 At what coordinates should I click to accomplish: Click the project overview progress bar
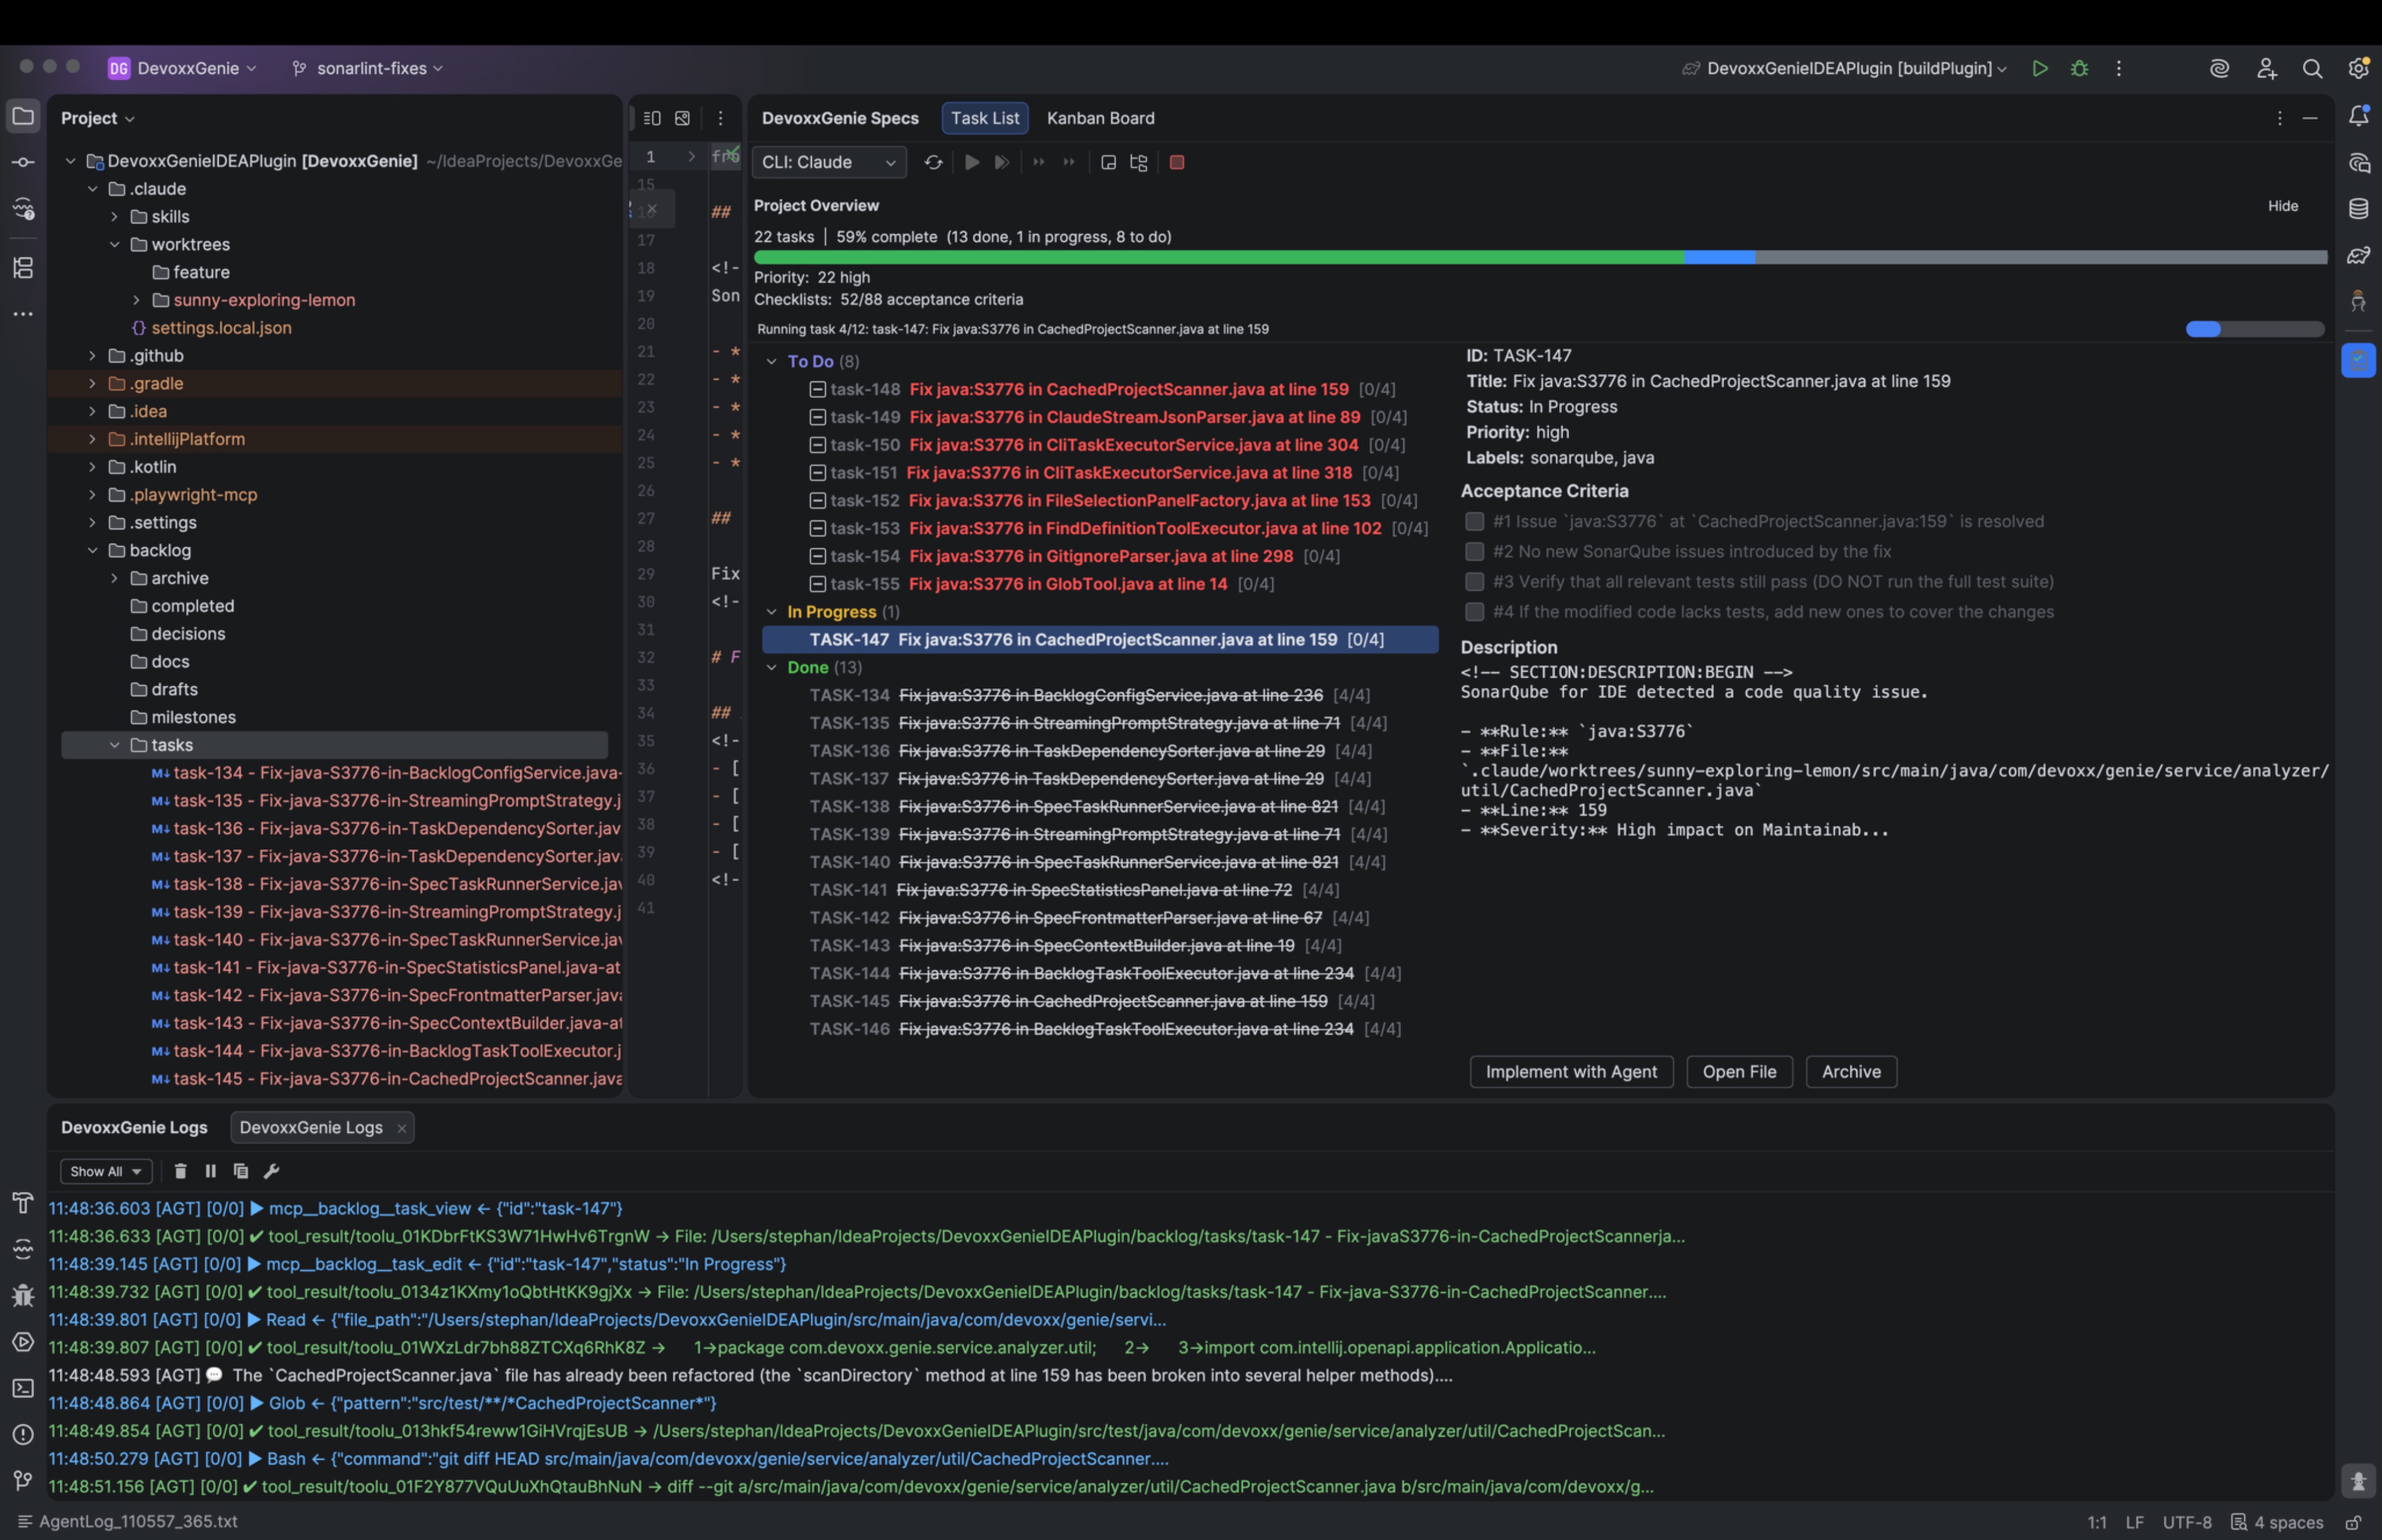[x=1540, y=258]
